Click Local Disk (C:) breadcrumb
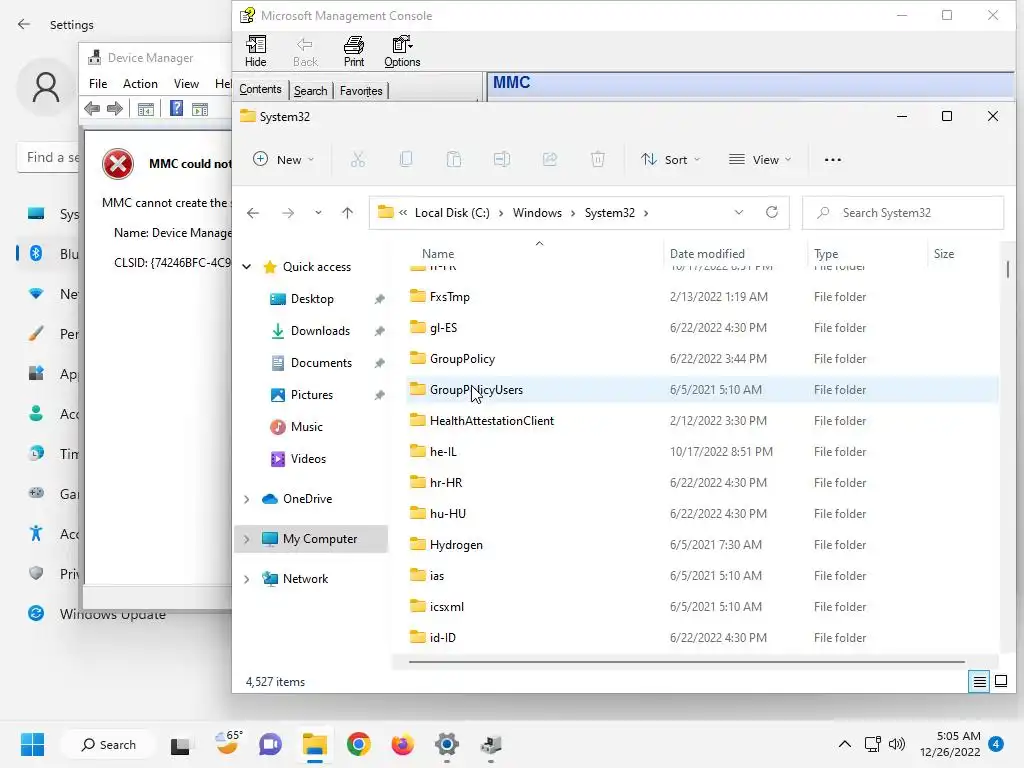1024x768 pixels. click(x=452, y=213)
